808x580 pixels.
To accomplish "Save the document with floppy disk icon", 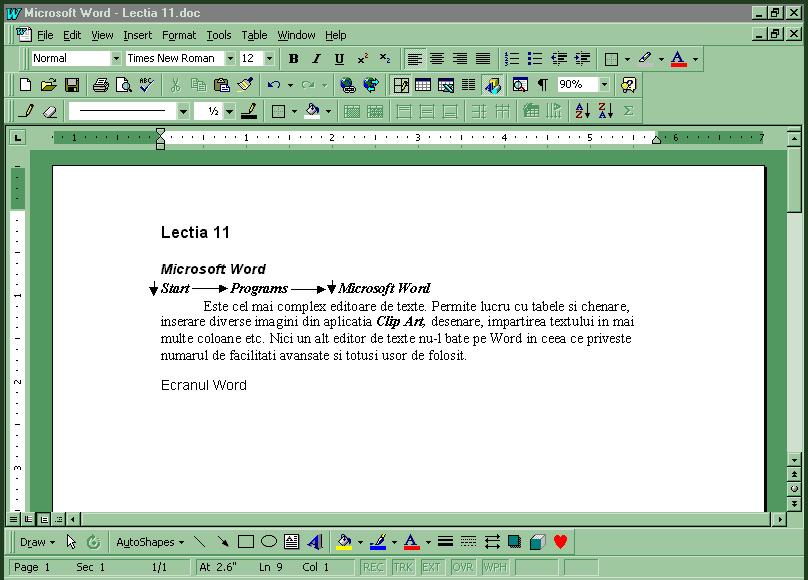I will [x=72, y=84].
